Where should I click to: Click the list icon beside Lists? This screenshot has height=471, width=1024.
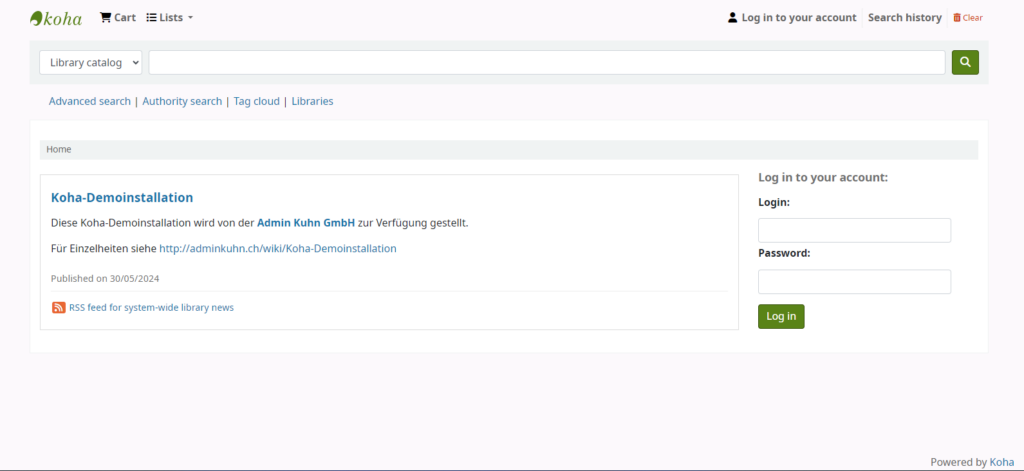152,18
